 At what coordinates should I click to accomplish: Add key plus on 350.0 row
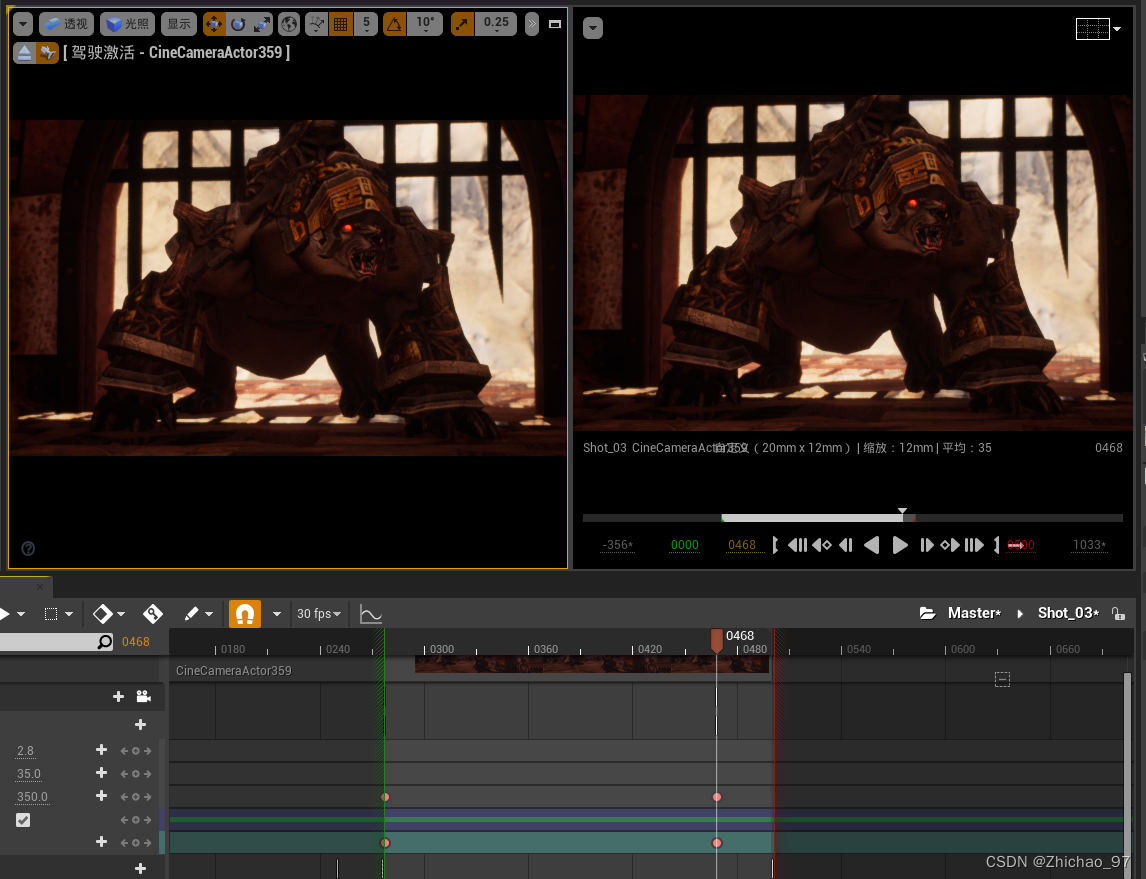click(102, 796)
